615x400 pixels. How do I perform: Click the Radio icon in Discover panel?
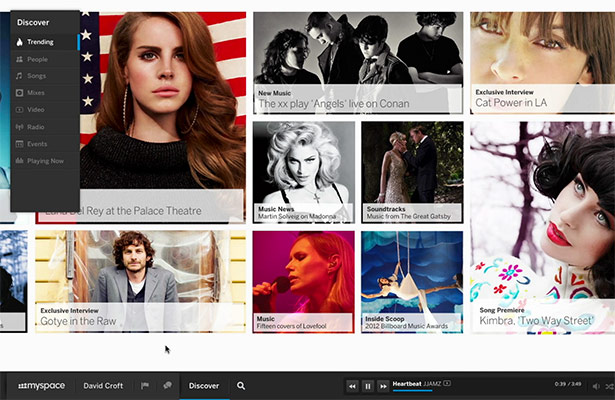tap(19, 127)
